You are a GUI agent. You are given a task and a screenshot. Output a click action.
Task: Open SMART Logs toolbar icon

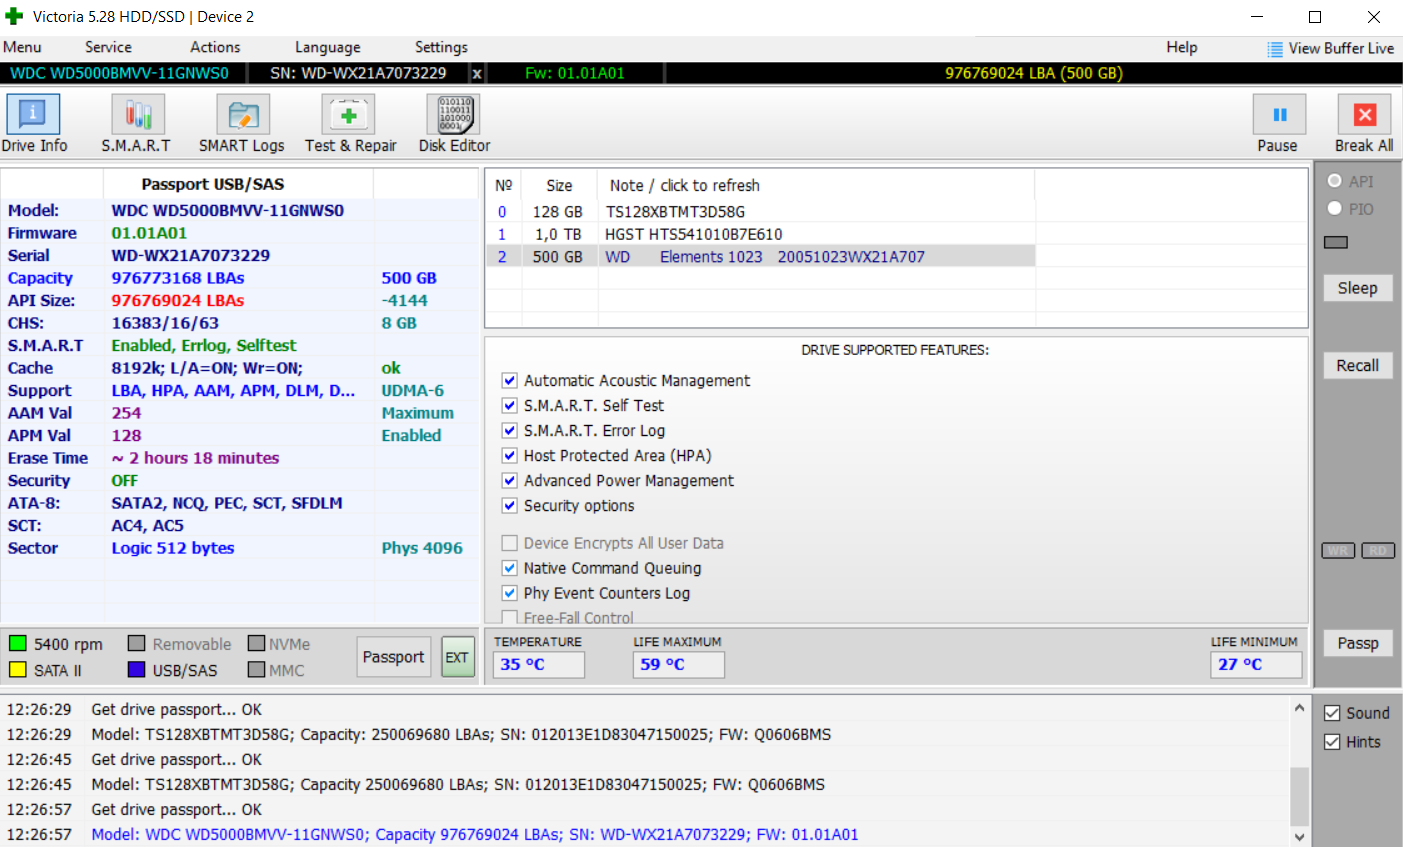point(243,114)
